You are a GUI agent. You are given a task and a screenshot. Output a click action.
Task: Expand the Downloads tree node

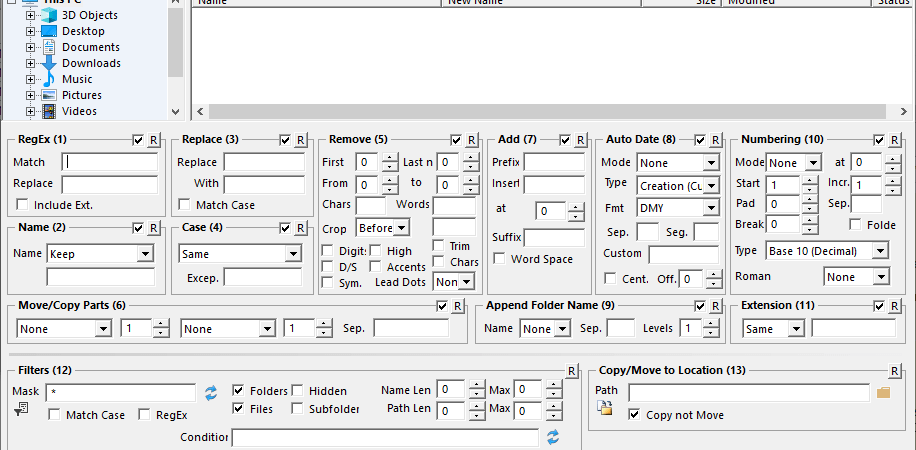coord(30,63)
